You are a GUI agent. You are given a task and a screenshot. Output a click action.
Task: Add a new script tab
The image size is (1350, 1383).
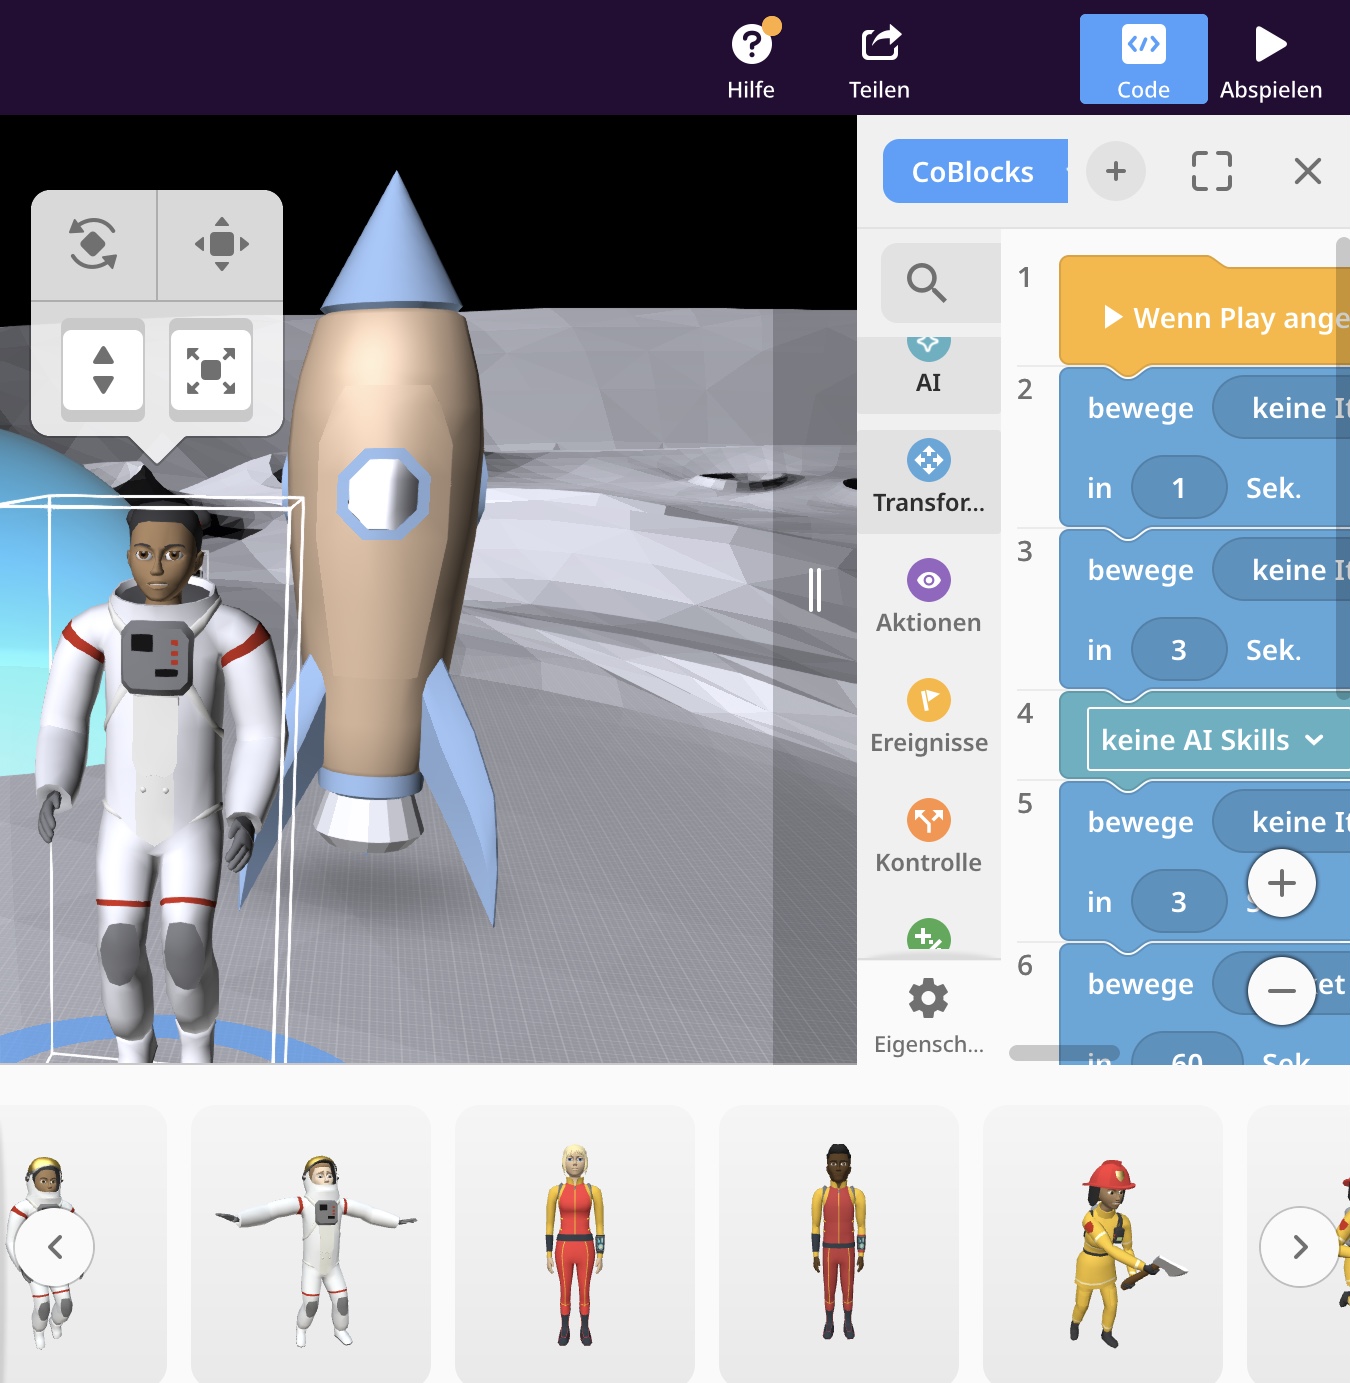click(x=1115, y=171)
